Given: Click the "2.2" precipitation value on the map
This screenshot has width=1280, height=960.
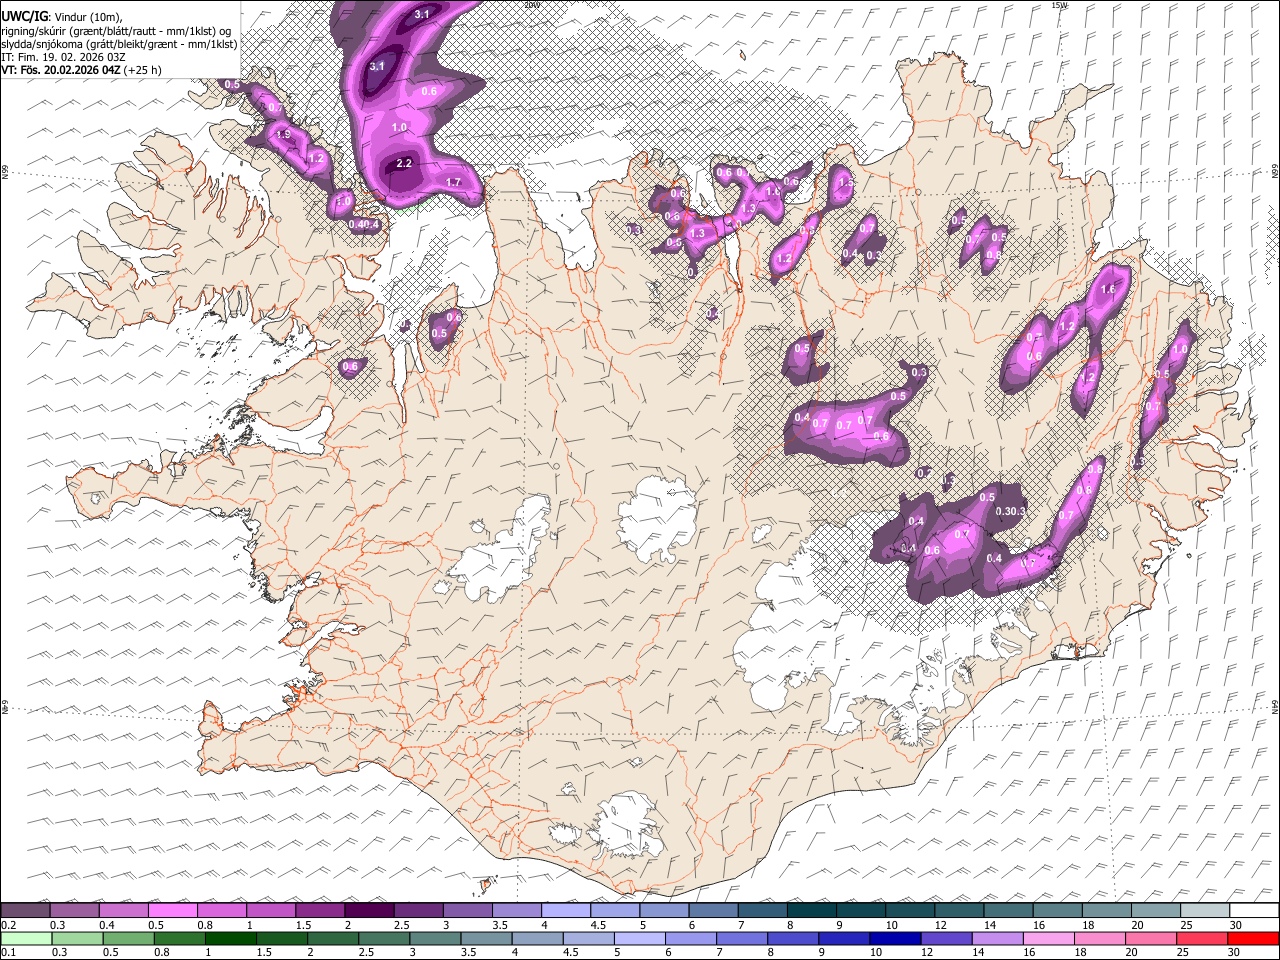Looking at the screenshot, I should click(x=404, y=163).
